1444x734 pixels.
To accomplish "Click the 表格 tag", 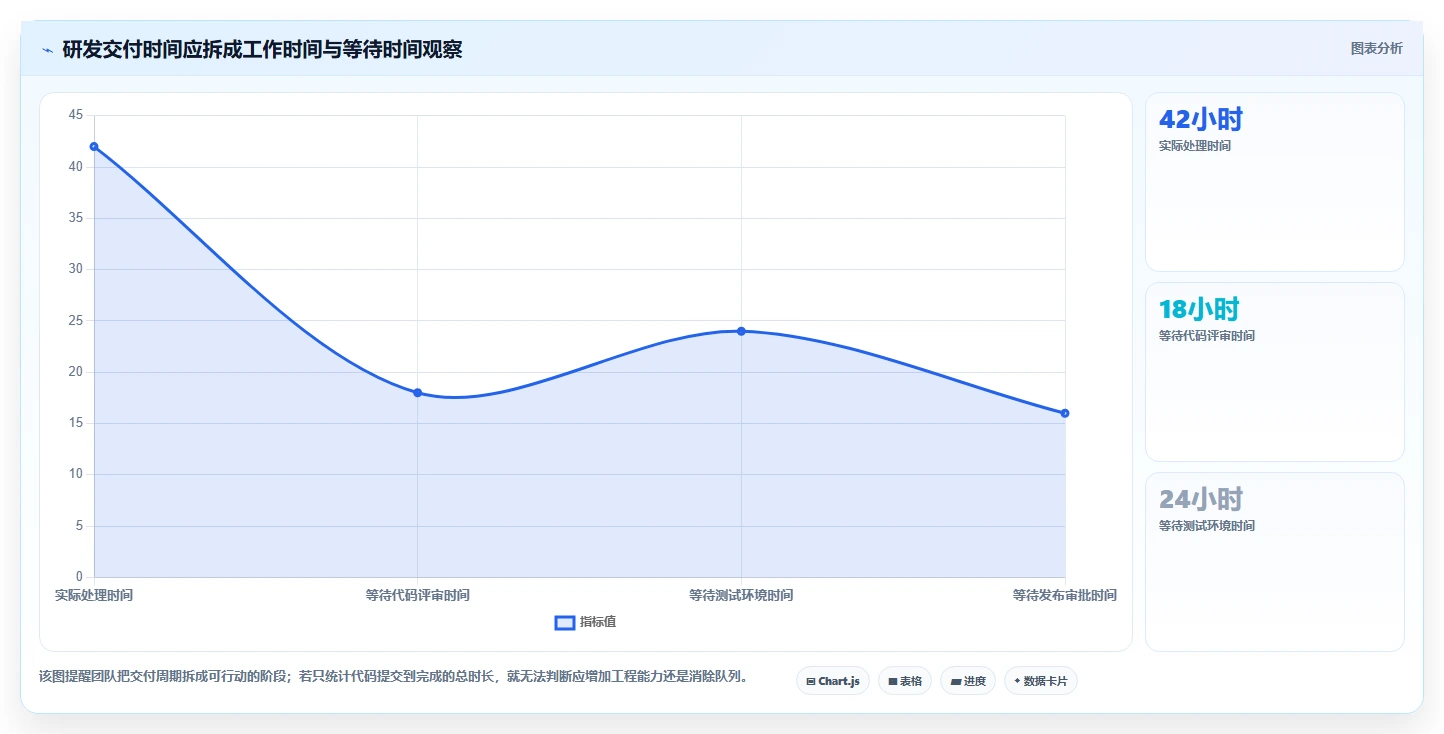I will click(x=905, y=681).
